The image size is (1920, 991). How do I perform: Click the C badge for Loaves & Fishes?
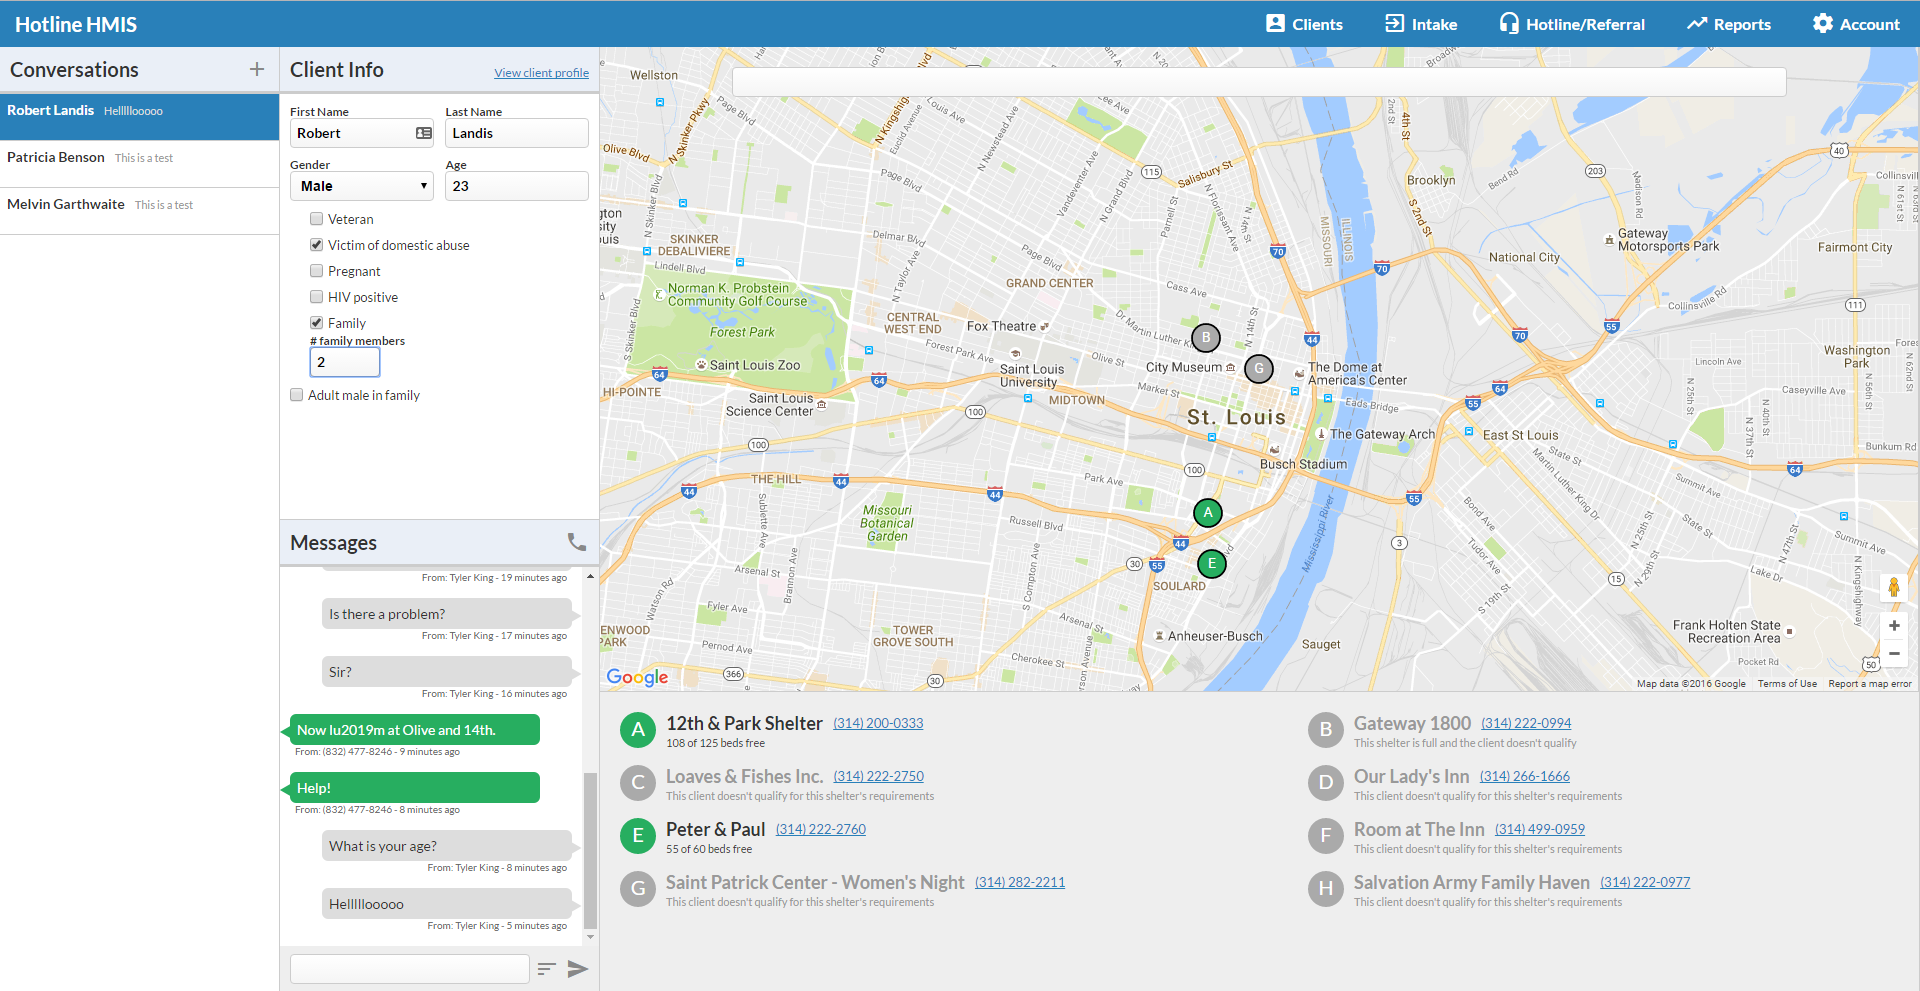tap(638, 783)
